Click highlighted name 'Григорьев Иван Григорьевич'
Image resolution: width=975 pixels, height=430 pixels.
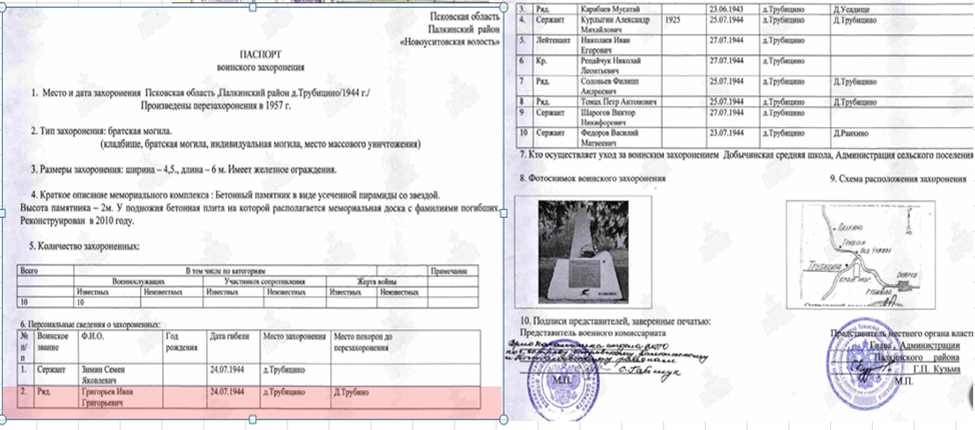pos(107,398)
